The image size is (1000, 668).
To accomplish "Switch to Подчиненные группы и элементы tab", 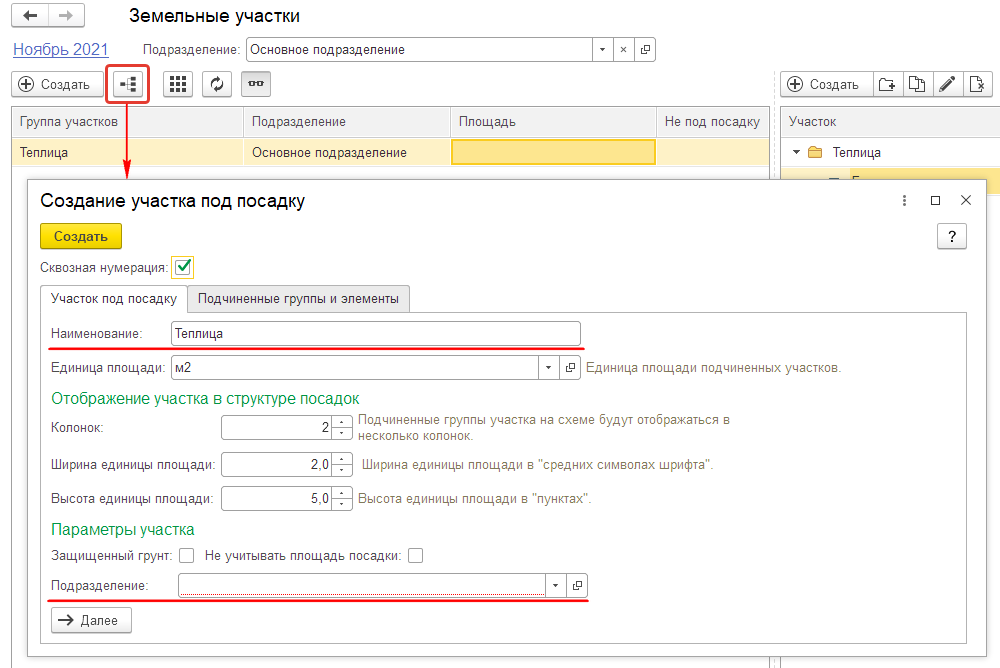I will 298,298.
